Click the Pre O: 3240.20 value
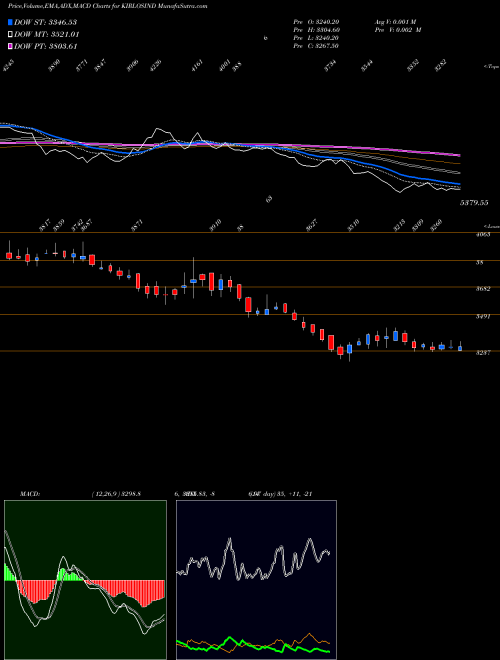This screenshot has height=660, width=500. click(x=316, y=22)
